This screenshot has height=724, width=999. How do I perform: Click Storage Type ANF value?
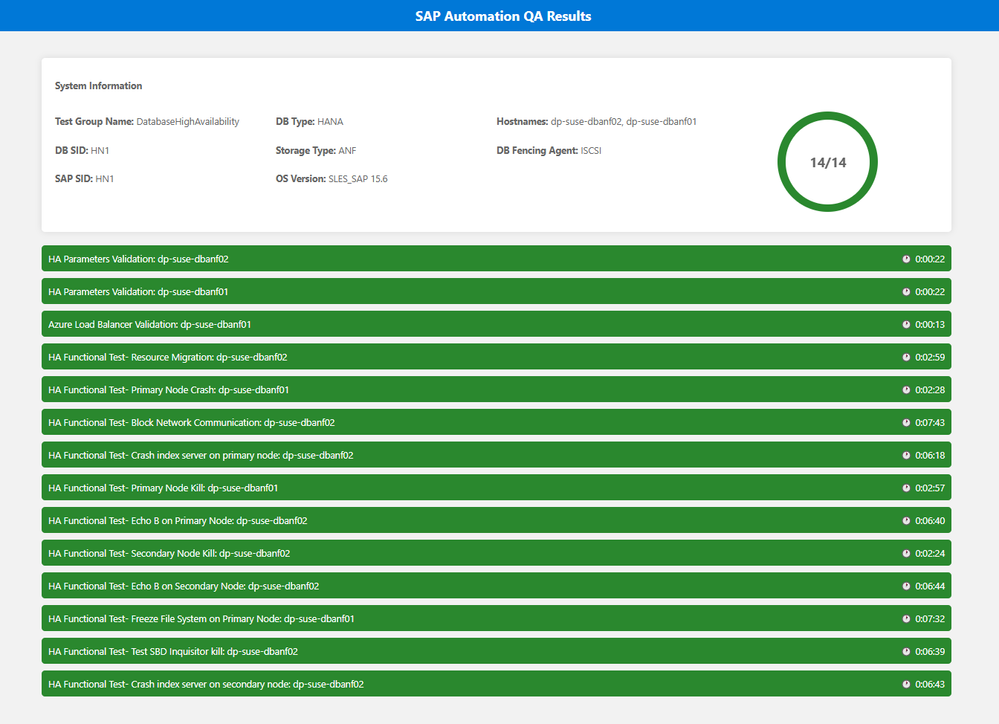(347, 150)
